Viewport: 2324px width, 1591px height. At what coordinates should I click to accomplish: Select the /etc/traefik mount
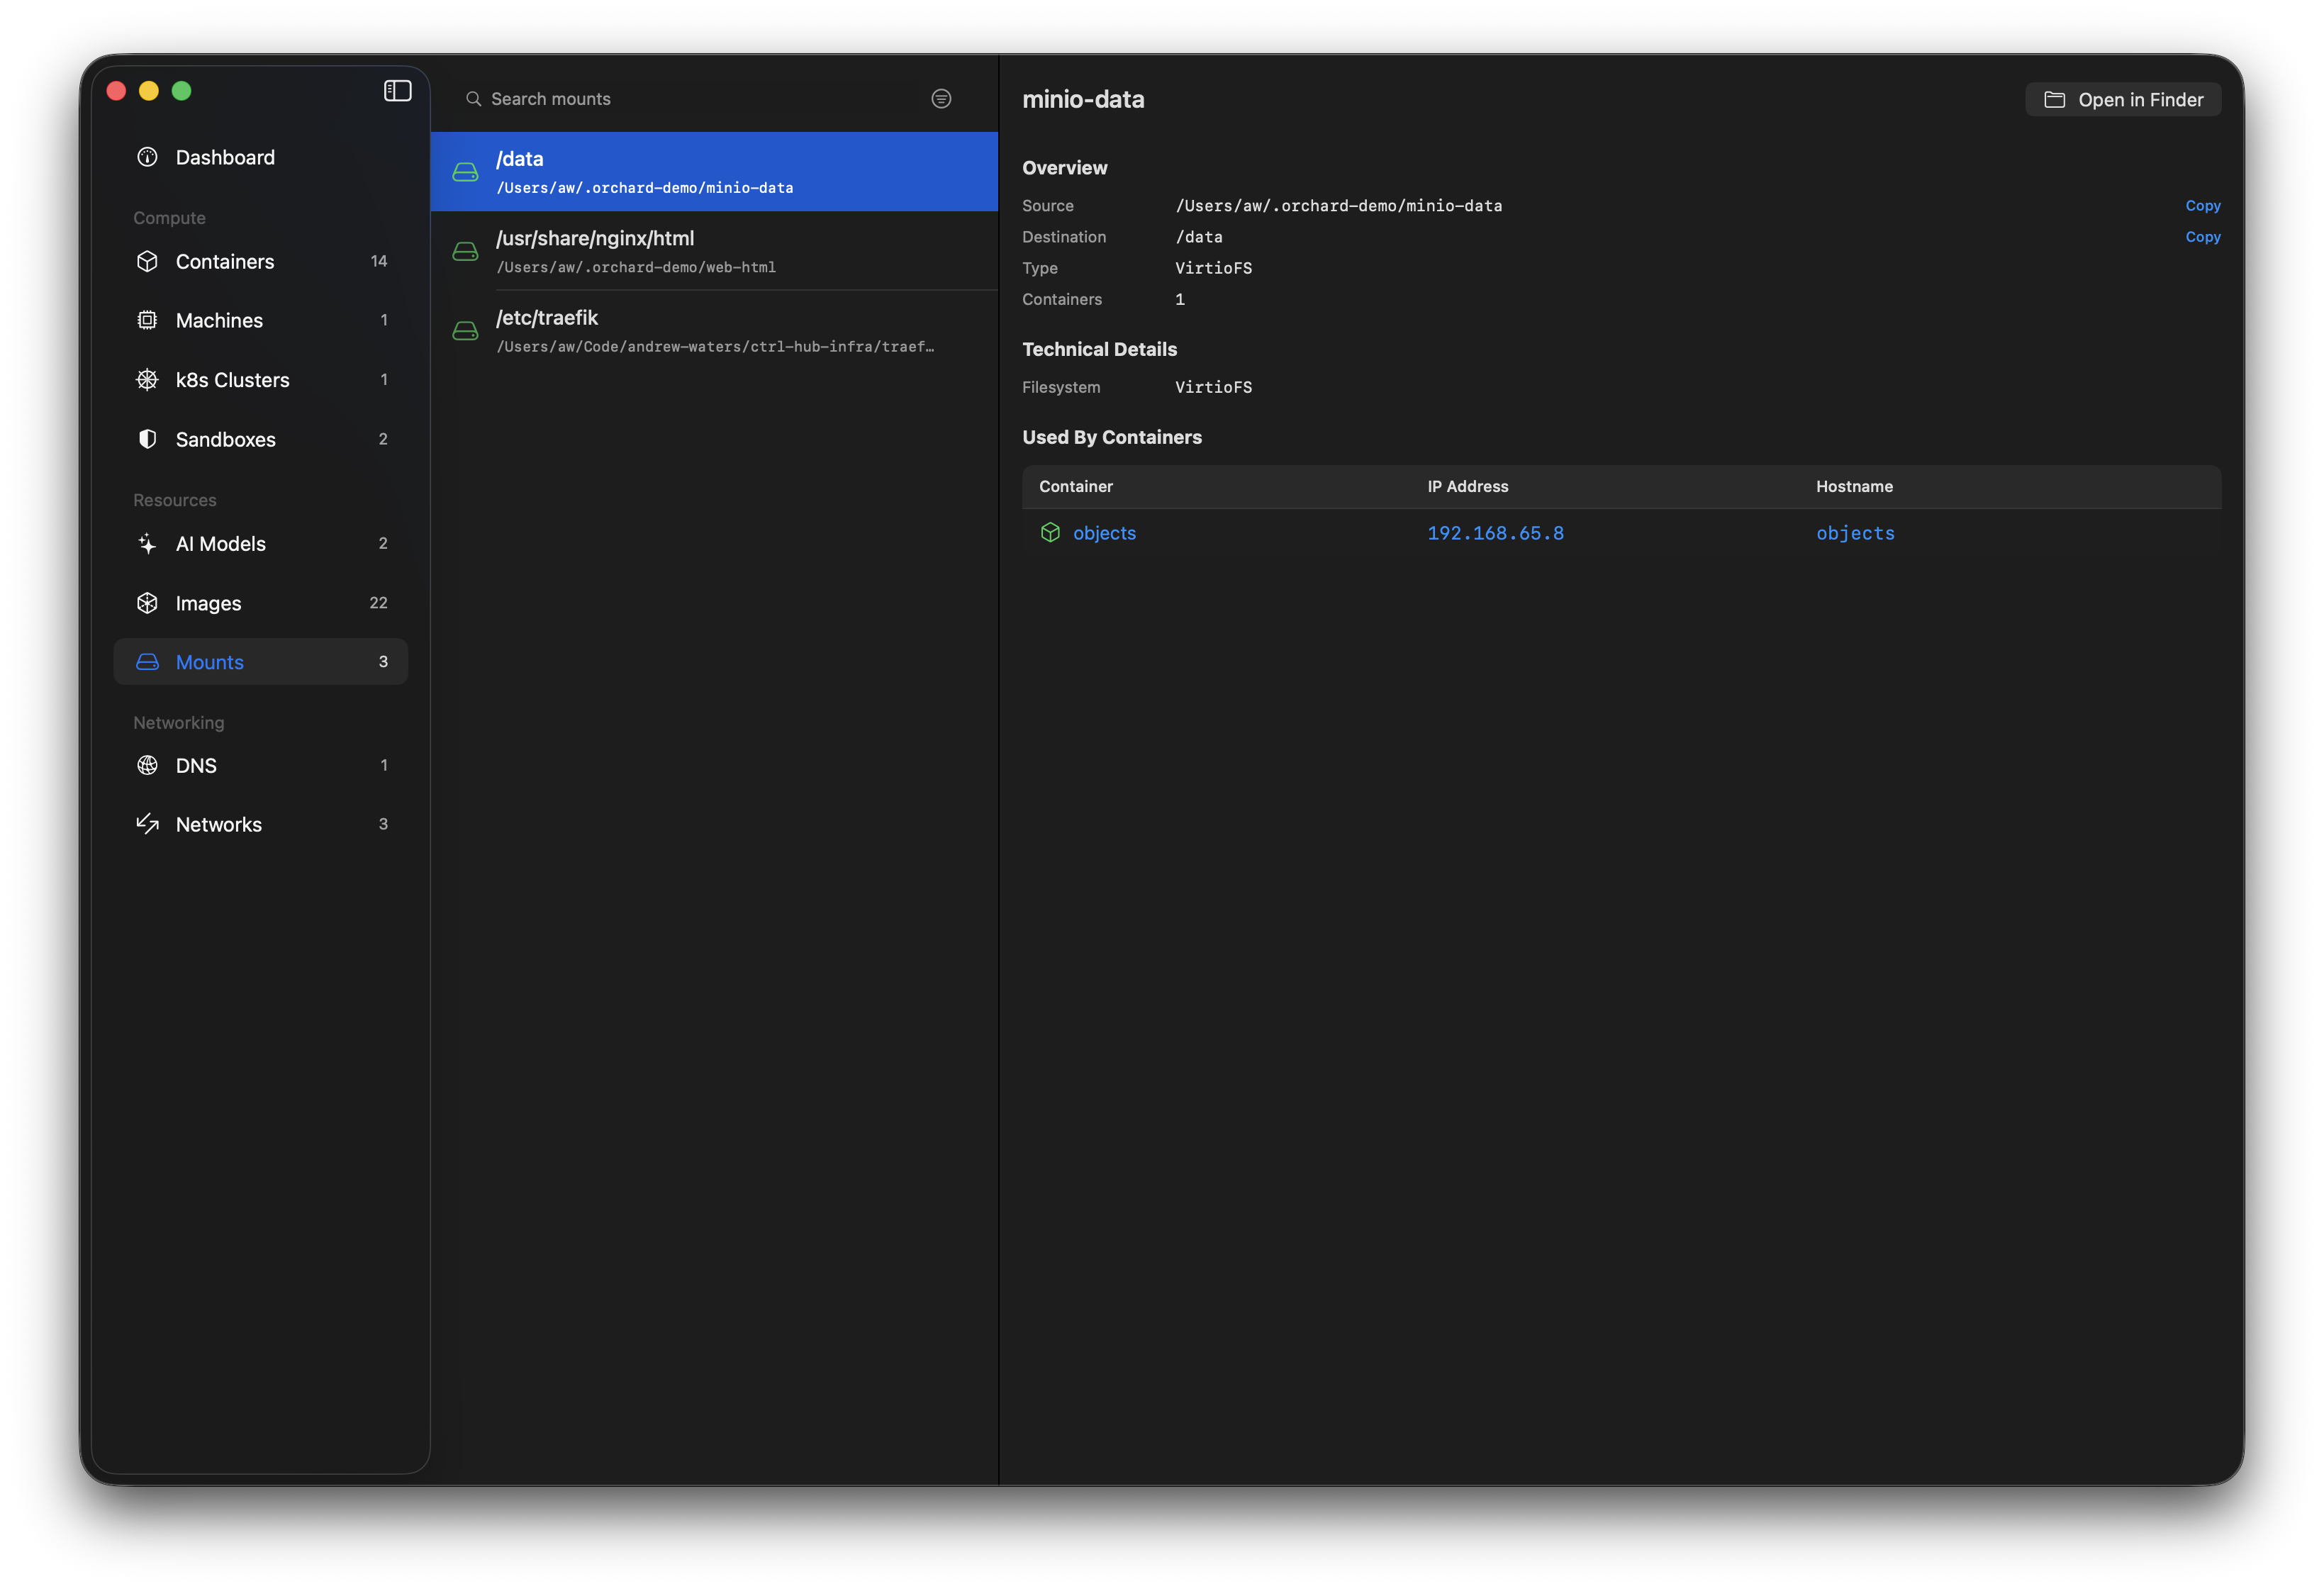pyautogui.click(x=714, y=330)
